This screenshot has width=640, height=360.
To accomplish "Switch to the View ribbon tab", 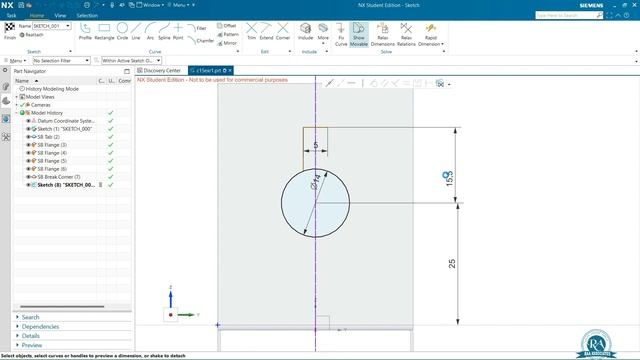I will click(60, 16).
